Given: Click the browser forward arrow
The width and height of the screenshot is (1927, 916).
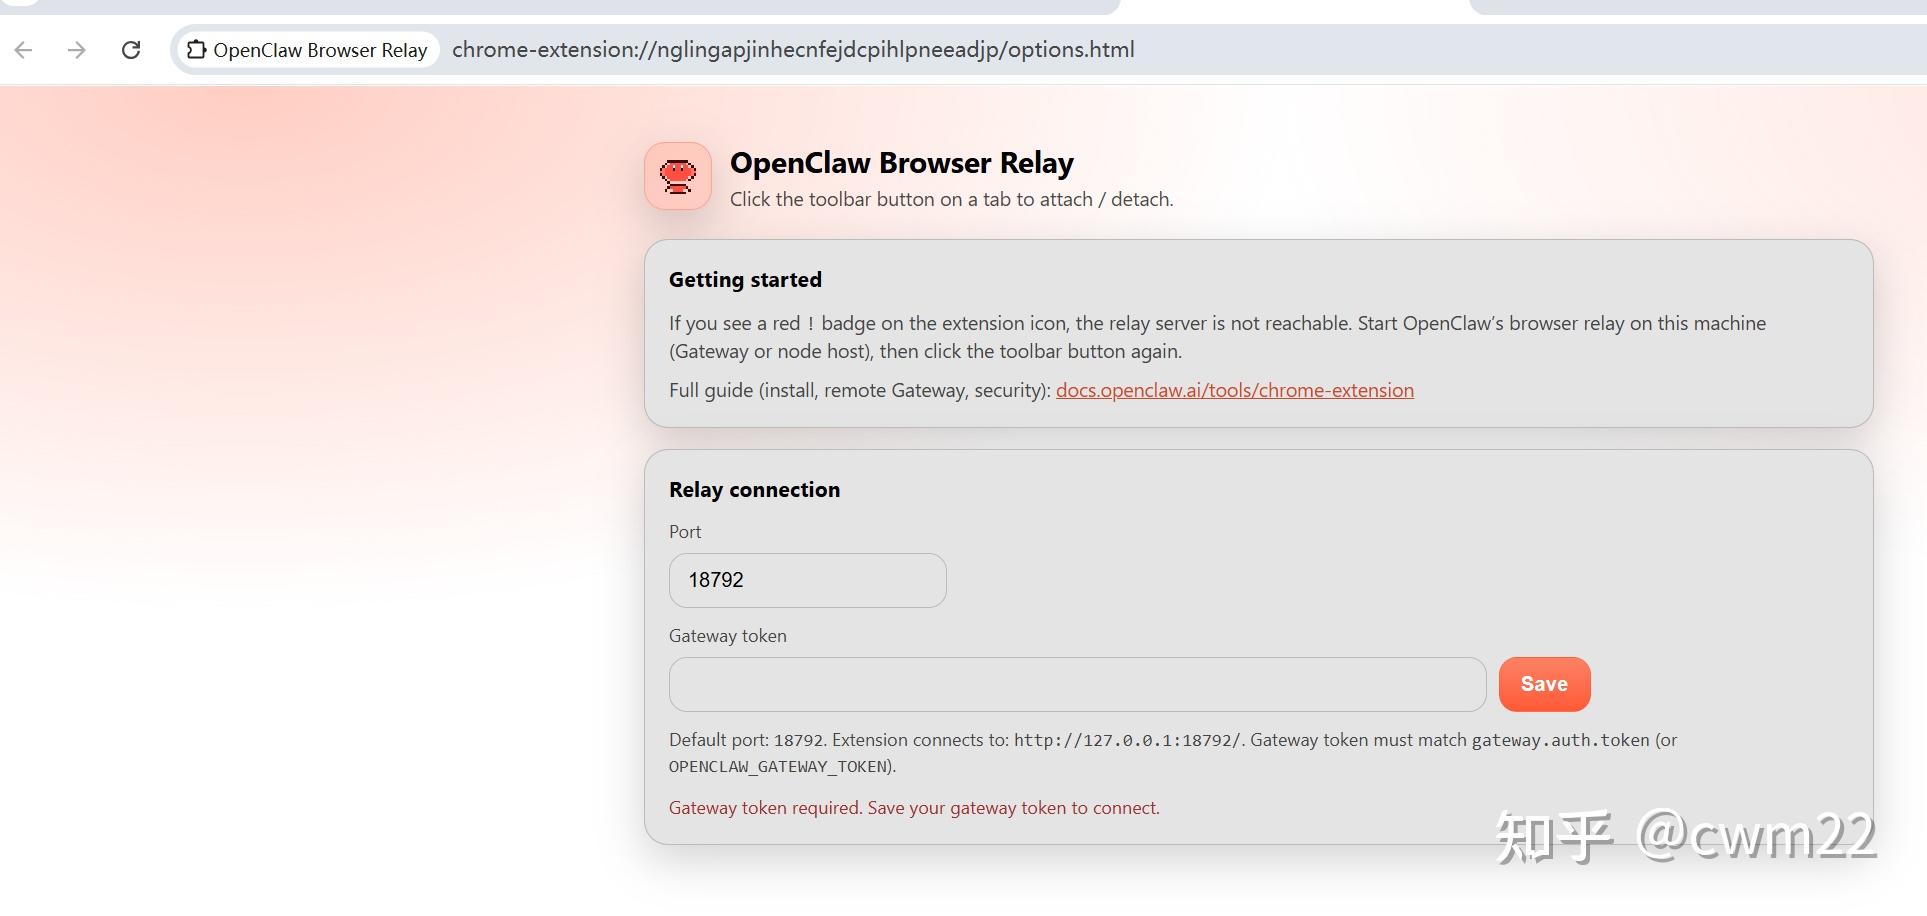Looking at the screenshot, I should click(x=77, y=50).
